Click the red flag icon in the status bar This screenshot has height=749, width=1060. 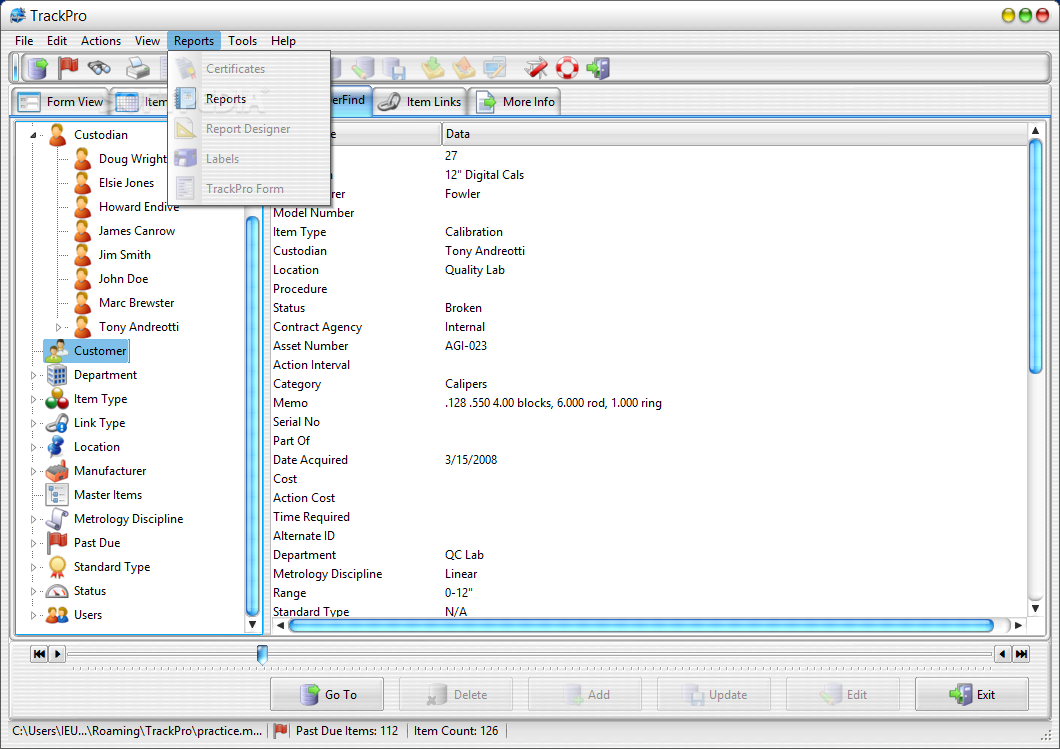click(281, 731)
